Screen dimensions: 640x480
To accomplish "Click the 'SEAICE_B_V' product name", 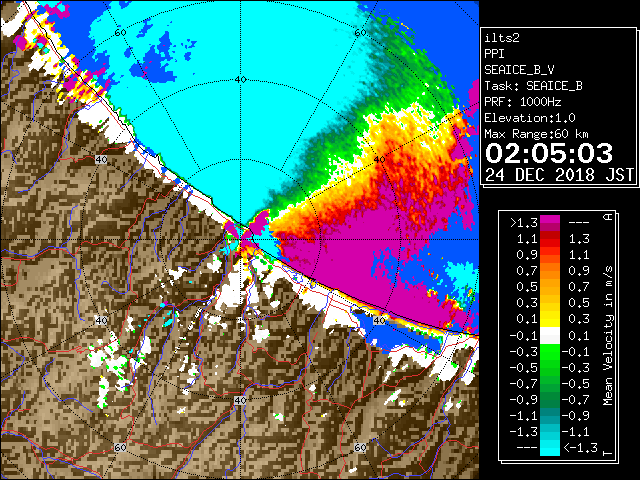I will 519,70.
